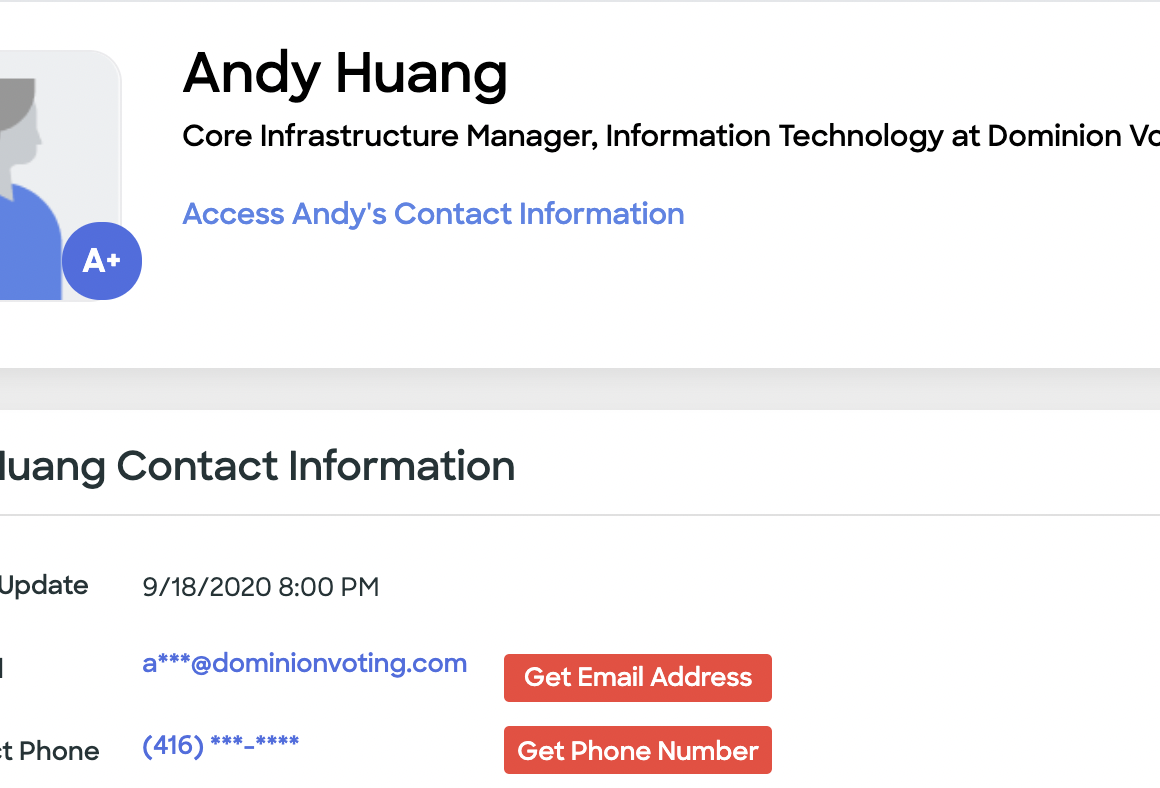Click the A+ badge on profile photo
1160x788 pixels.
pyautogui.click(x=102, y=261)
